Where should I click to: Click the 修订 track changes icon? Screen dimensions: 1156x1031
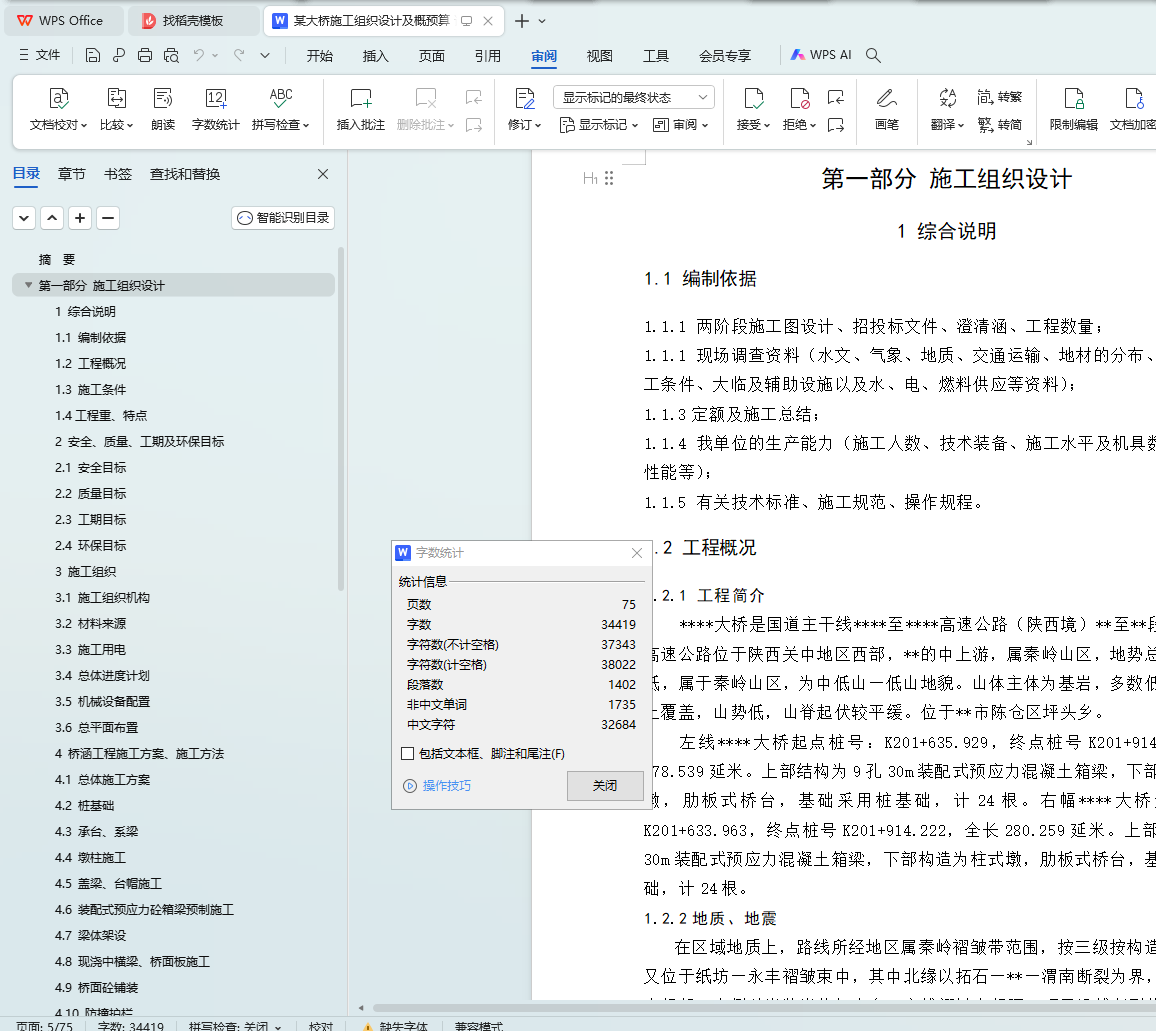(525, 98)
